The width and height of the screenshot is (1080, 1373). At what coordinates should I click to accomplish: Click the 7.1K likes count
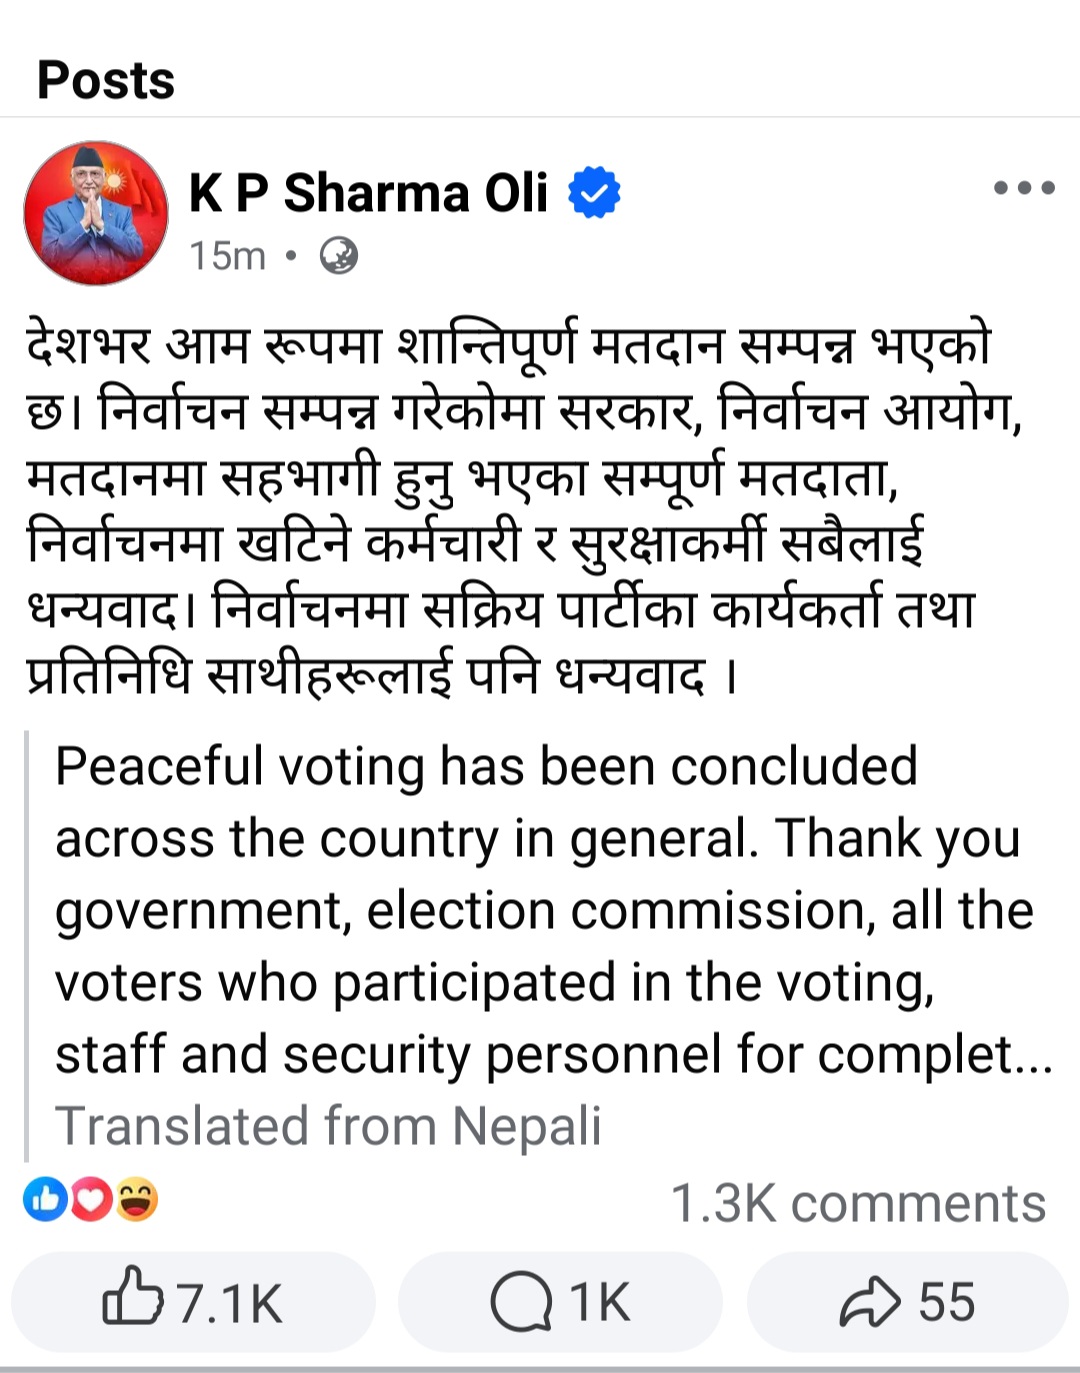pyautogui.click(x=230, y=1303)
